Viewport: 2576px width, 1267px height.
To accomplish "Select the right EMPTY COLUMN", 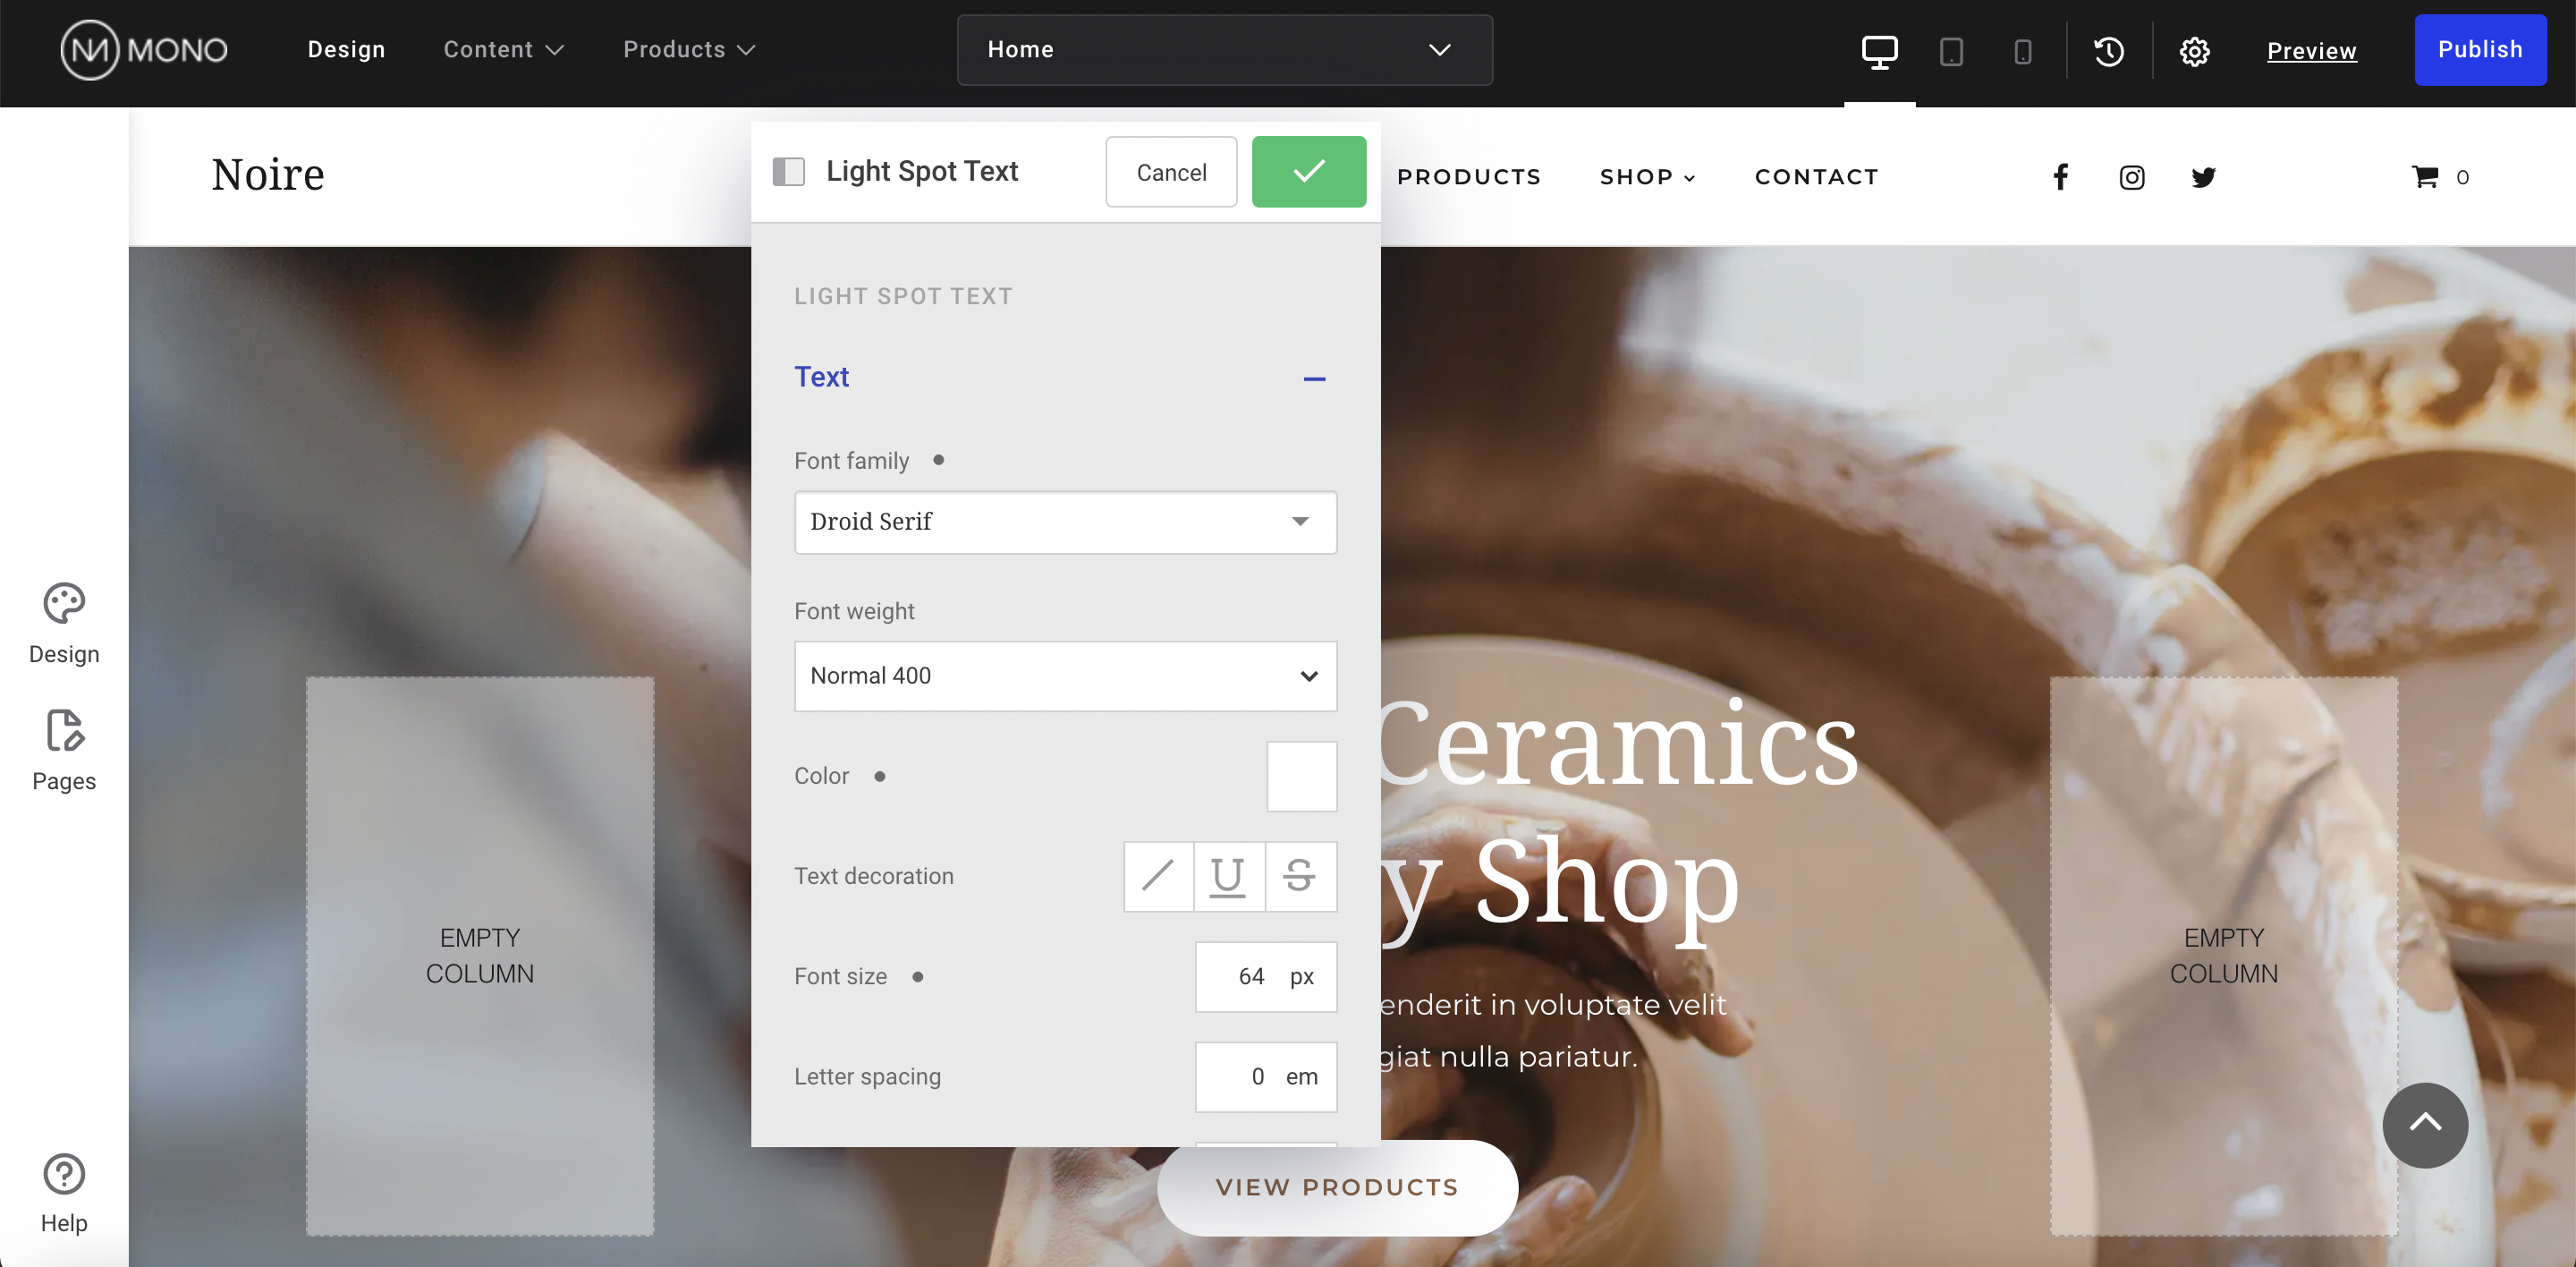I will point(2224,956).
